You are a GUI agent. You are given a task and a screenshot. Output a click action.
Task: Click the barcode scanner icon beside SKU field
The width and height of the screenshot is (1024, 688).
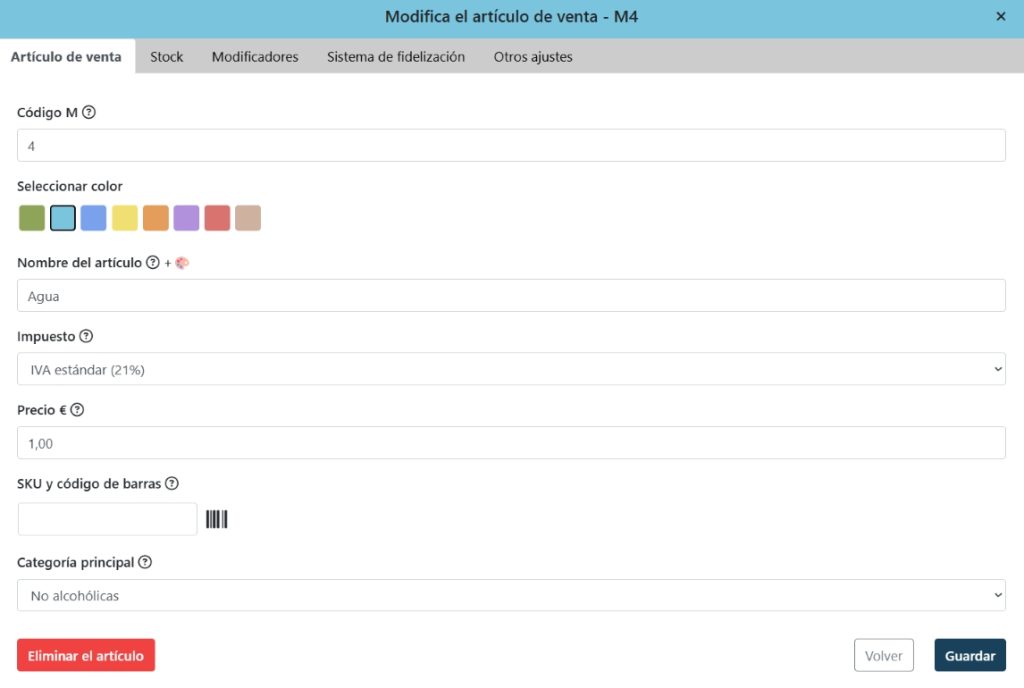217,518
